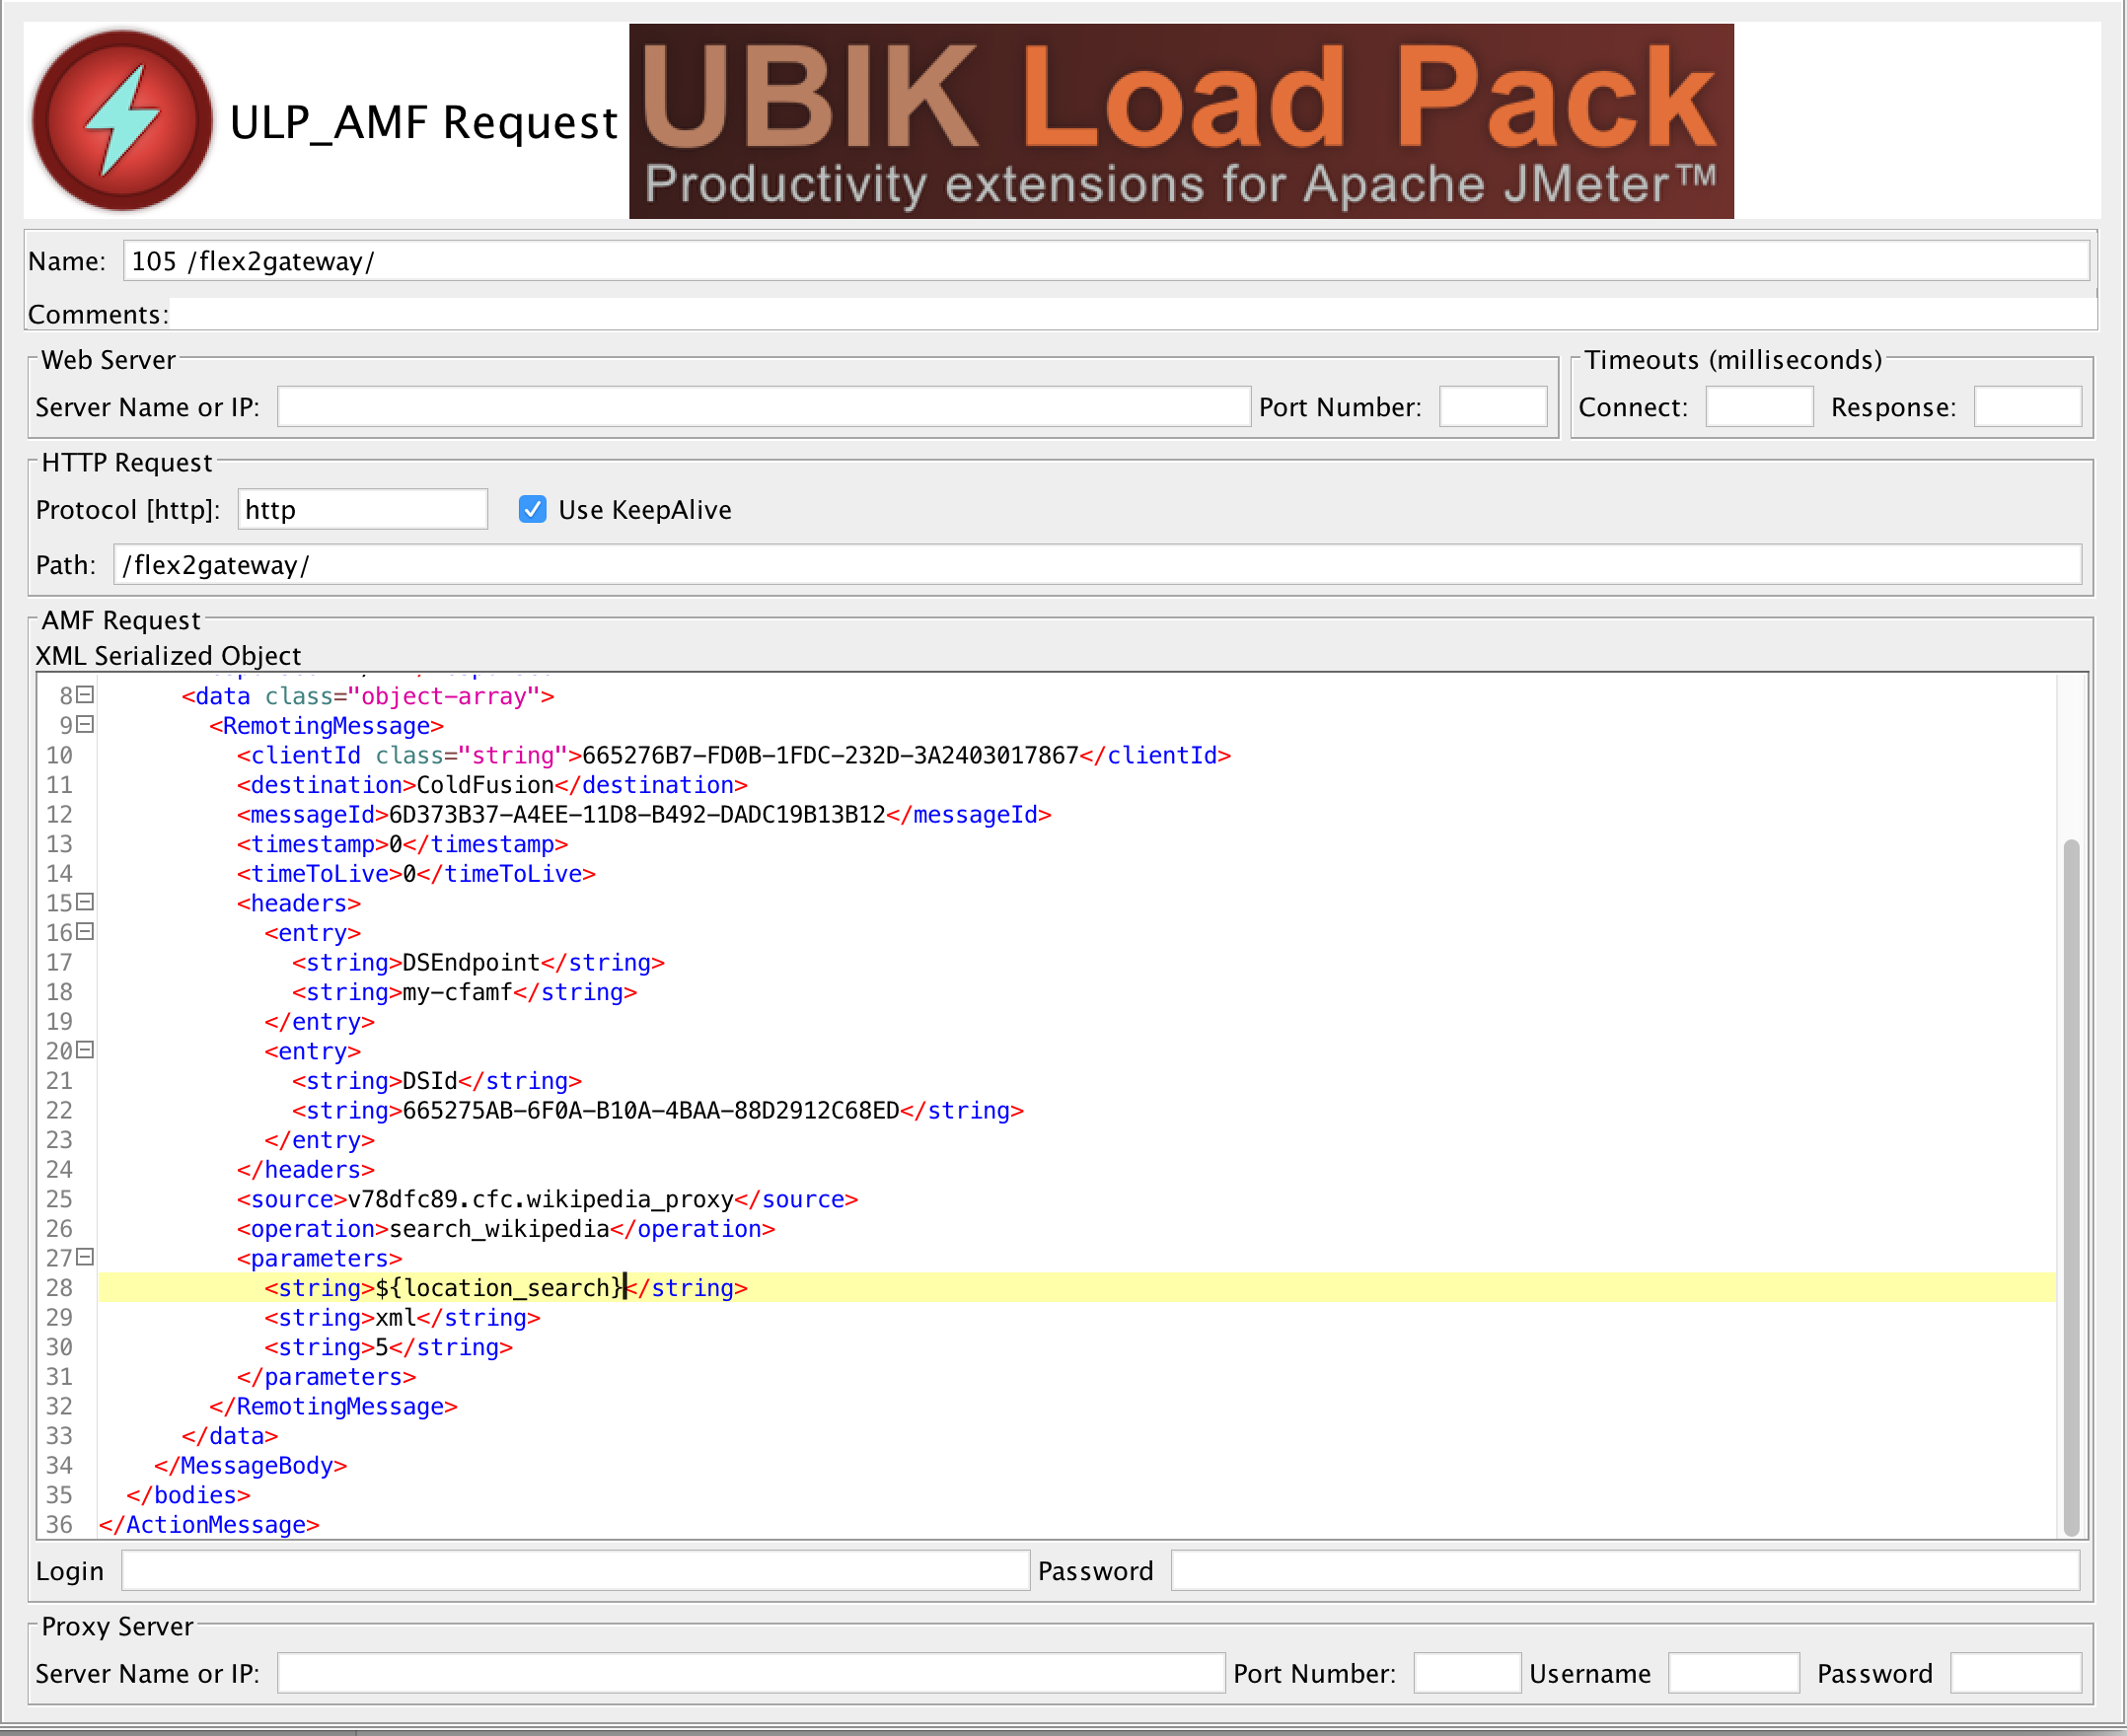This screenshot has width=2127, height=1736.
Task: Collapse the entry fold at line 16
Action: click(86, 932)
